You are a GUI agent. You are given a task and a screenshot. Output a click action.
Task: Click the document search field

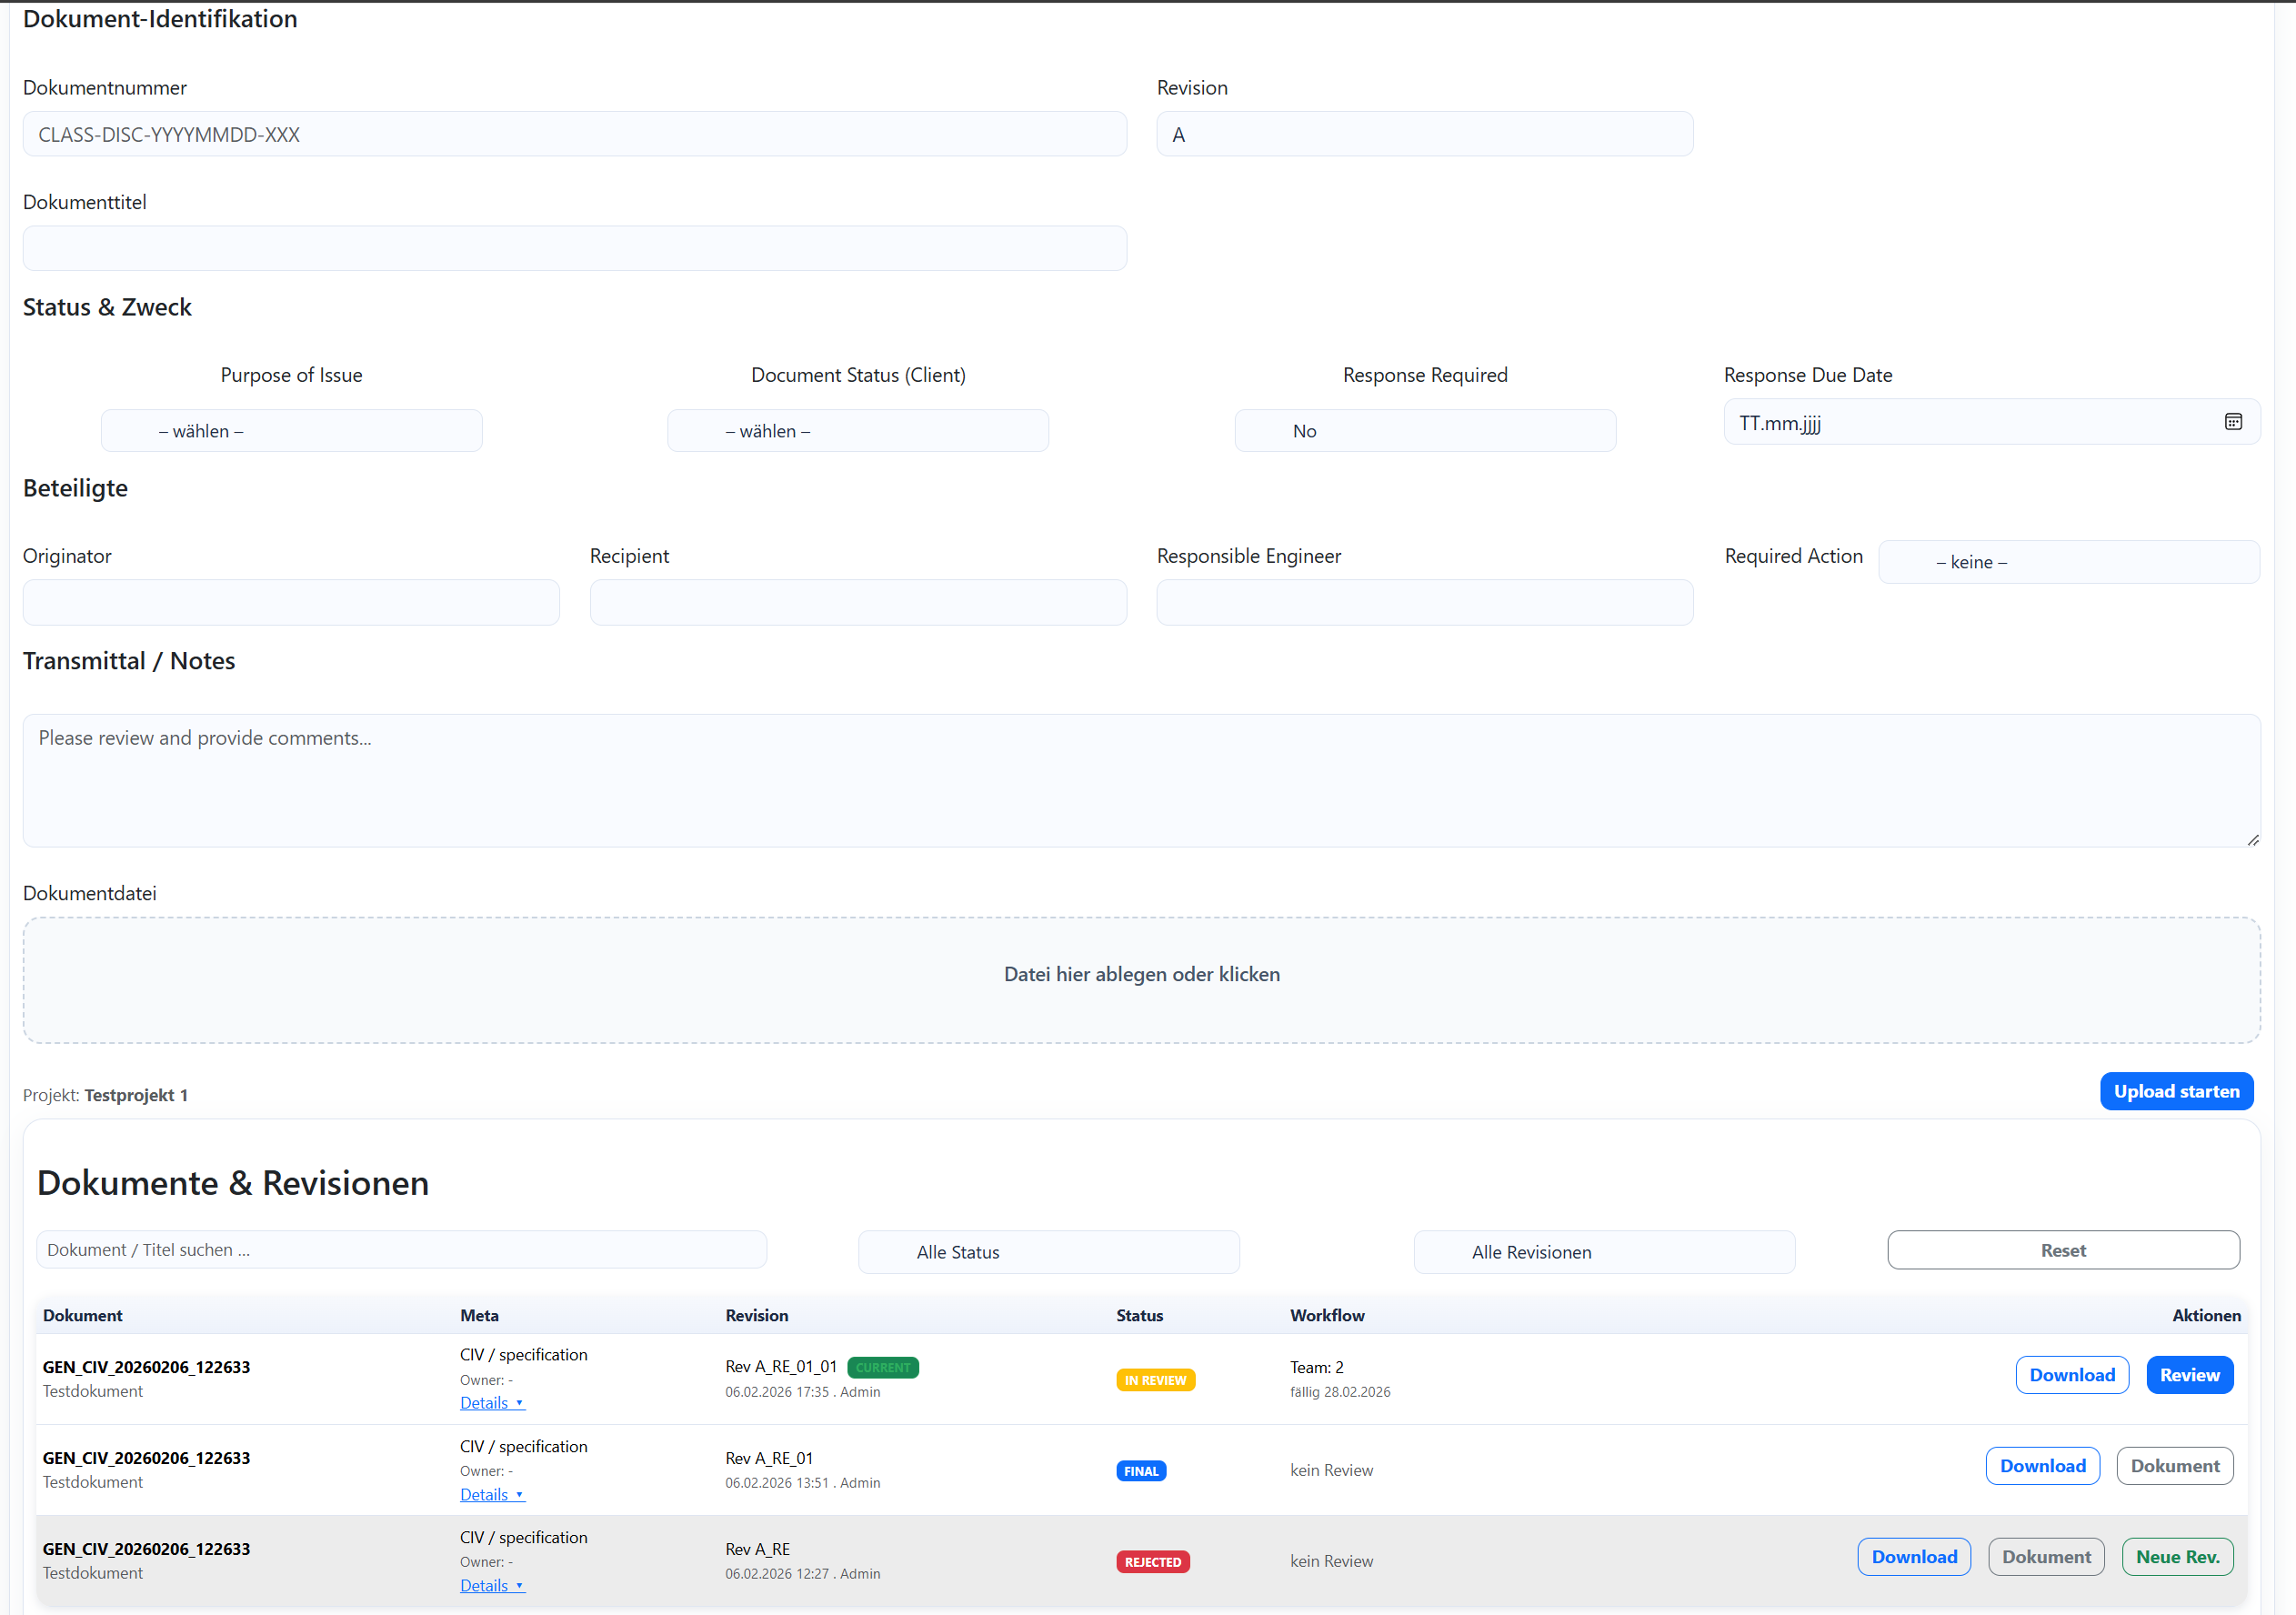401,1250
